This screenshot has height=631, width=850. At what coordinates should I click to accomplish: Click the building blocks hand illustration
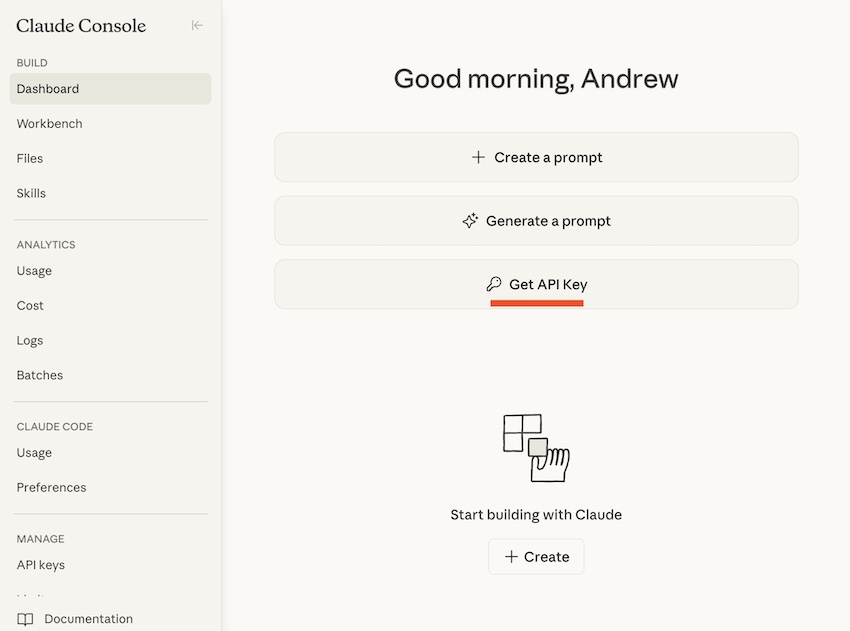pyautogui.click(x=536, y=447)
